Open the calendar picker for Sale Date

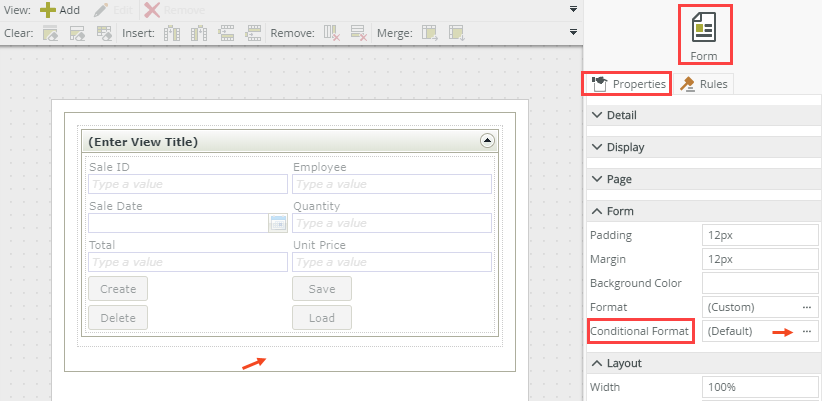point(278,223)
